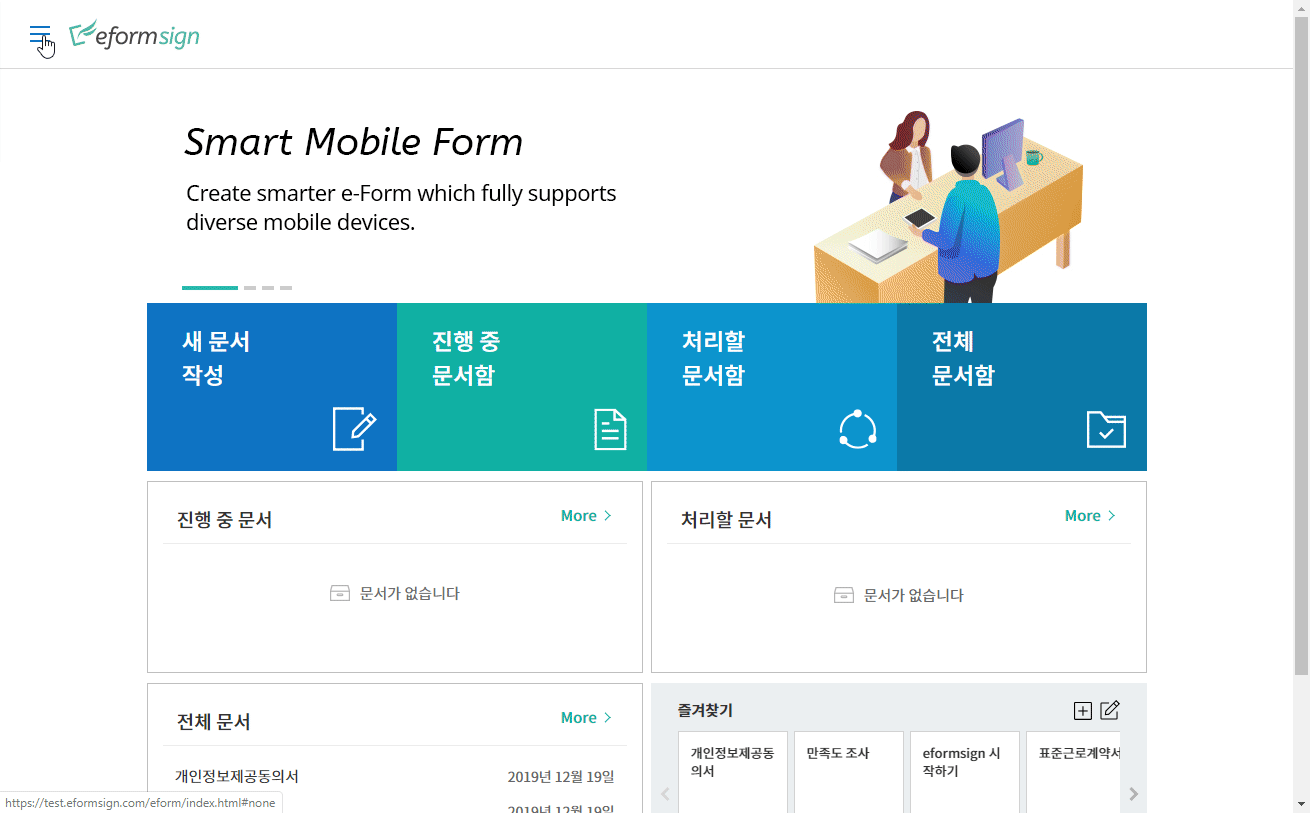Click the checked folder icon

point(1106,429)
